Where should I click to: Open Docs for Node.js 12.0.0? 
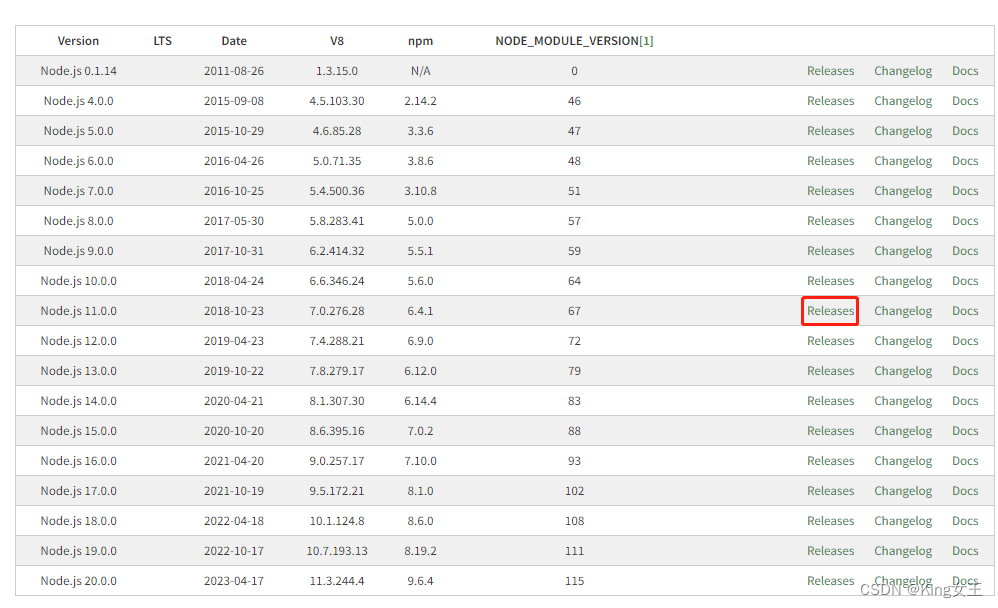point(965,341)
